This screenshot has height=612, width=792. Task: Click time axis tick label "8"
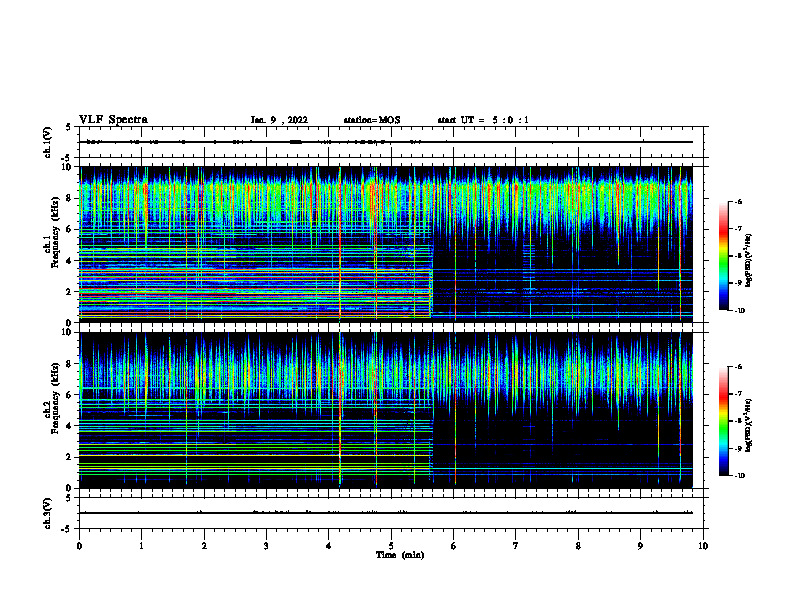(x=578, y=546)
